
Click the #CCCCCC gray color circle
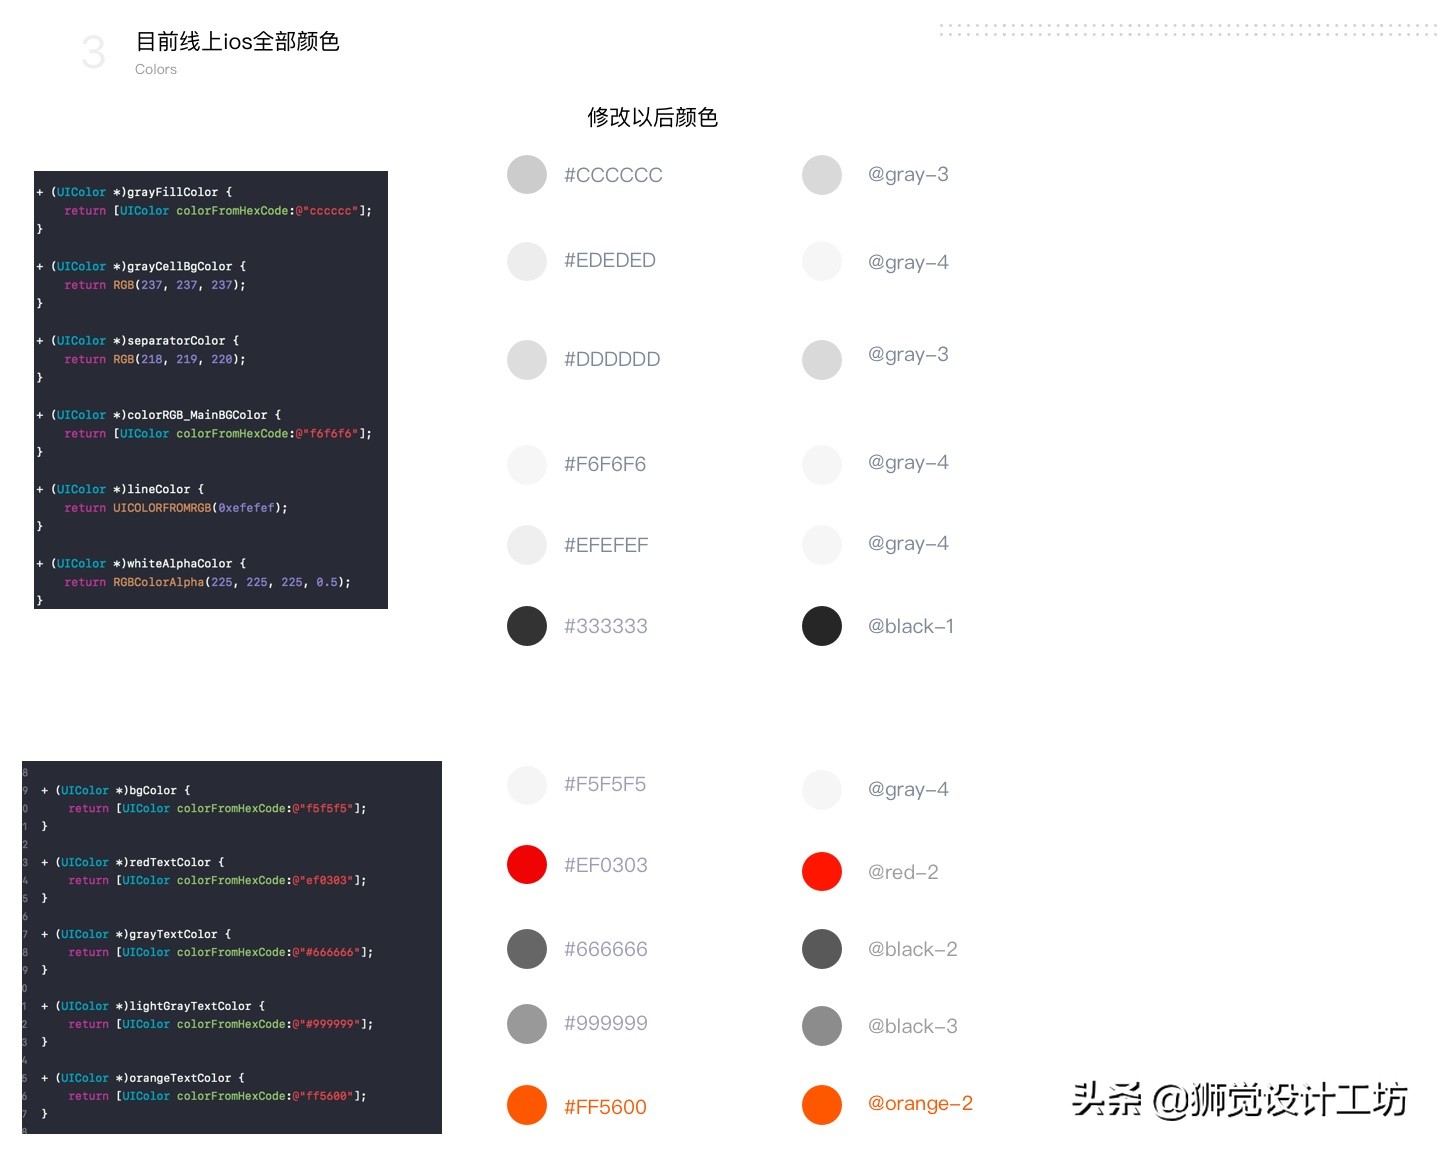(x=526, y=174)
